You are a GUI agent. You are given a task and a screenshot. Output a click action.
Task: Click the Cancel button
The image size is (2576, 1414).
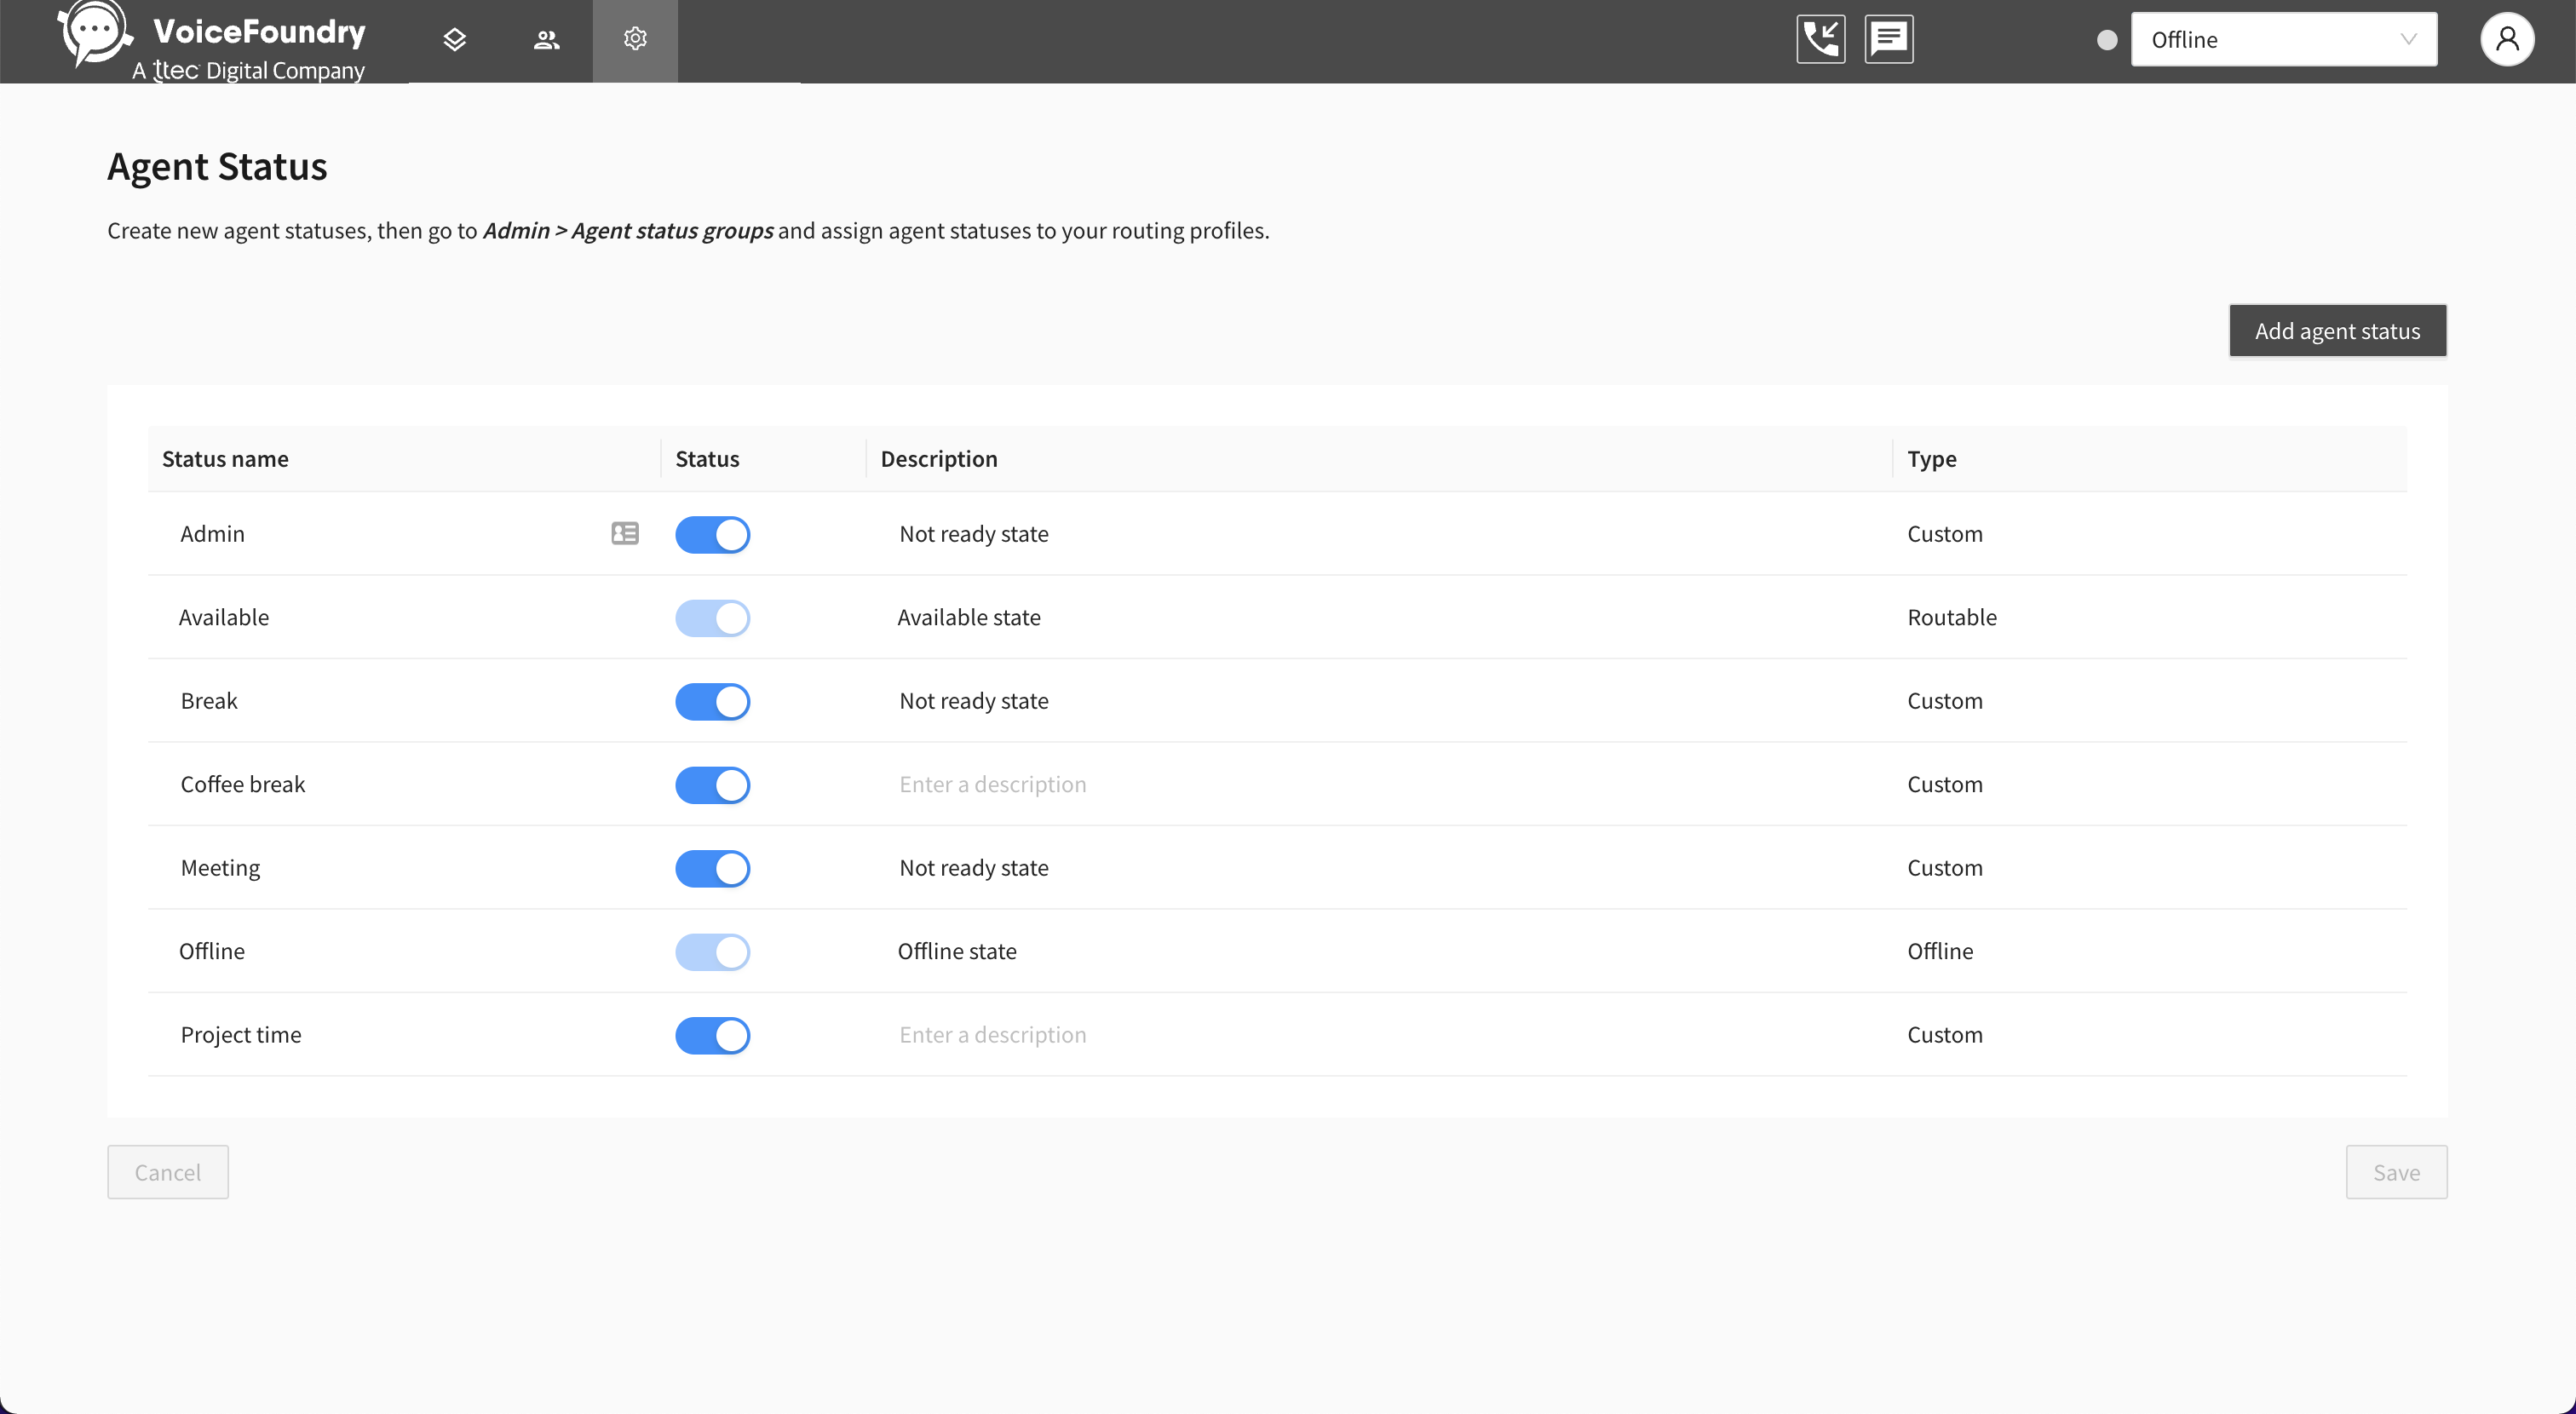(x=168, y=1172)
